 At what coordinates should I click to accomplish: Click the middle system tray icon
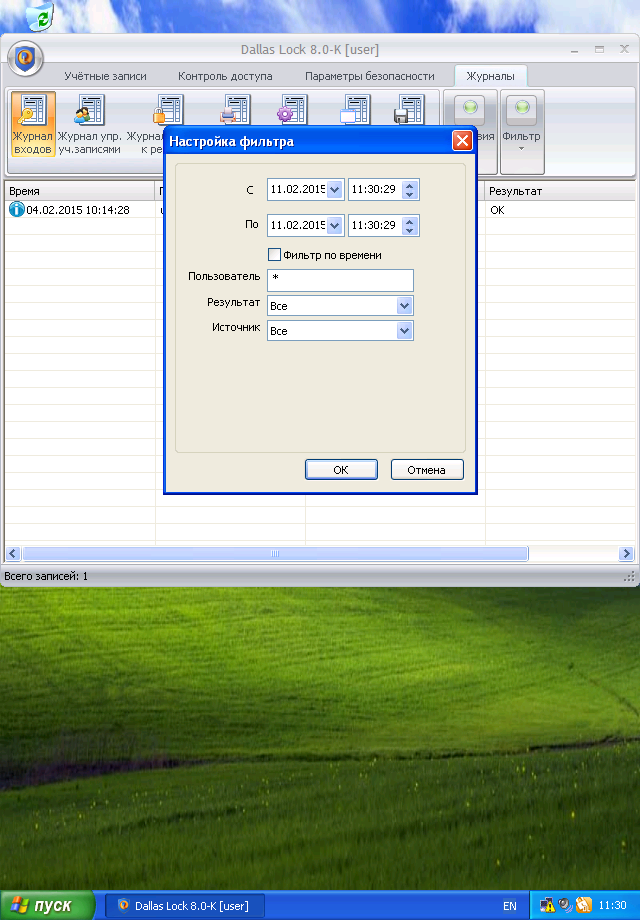pyautogui.click(x=565, y=905)
